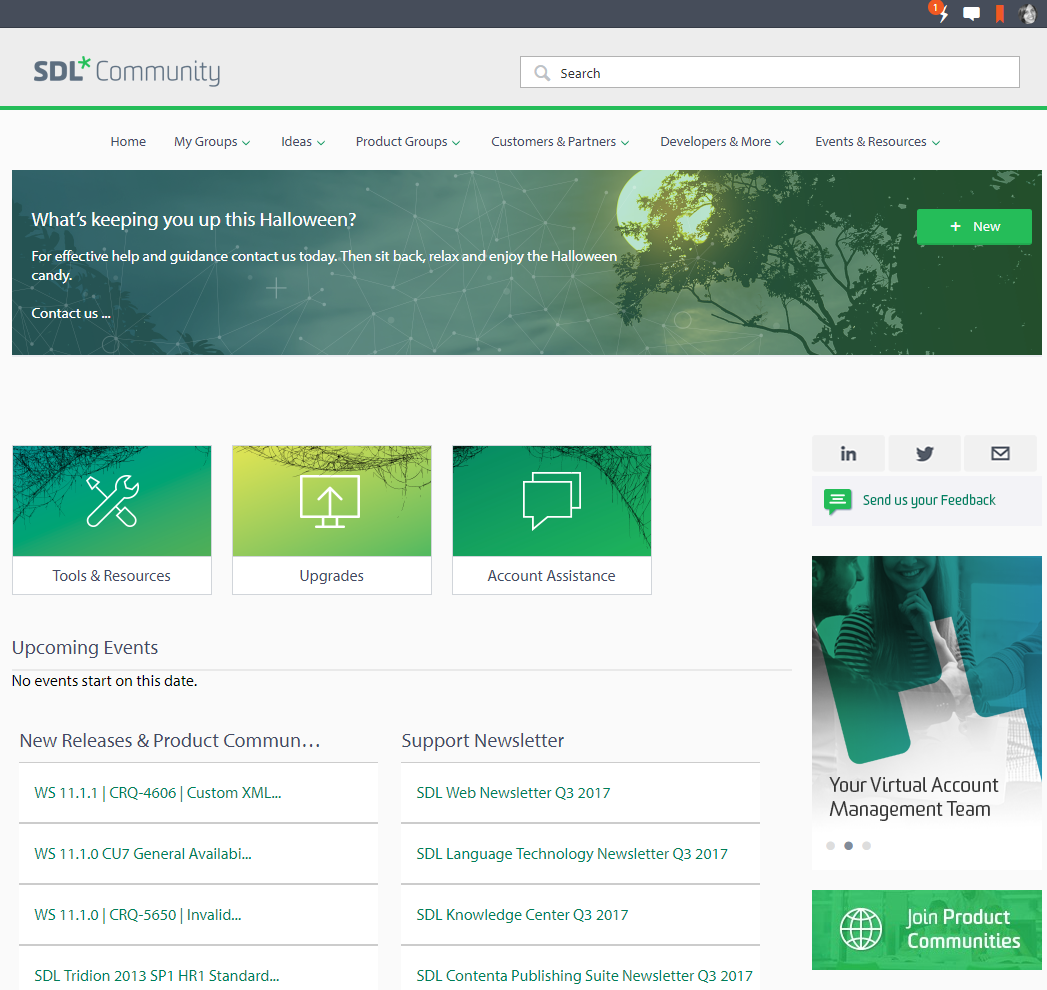Open the Tools & Resources card label
The image size is (1047, 990).
[x=112, y=575]
